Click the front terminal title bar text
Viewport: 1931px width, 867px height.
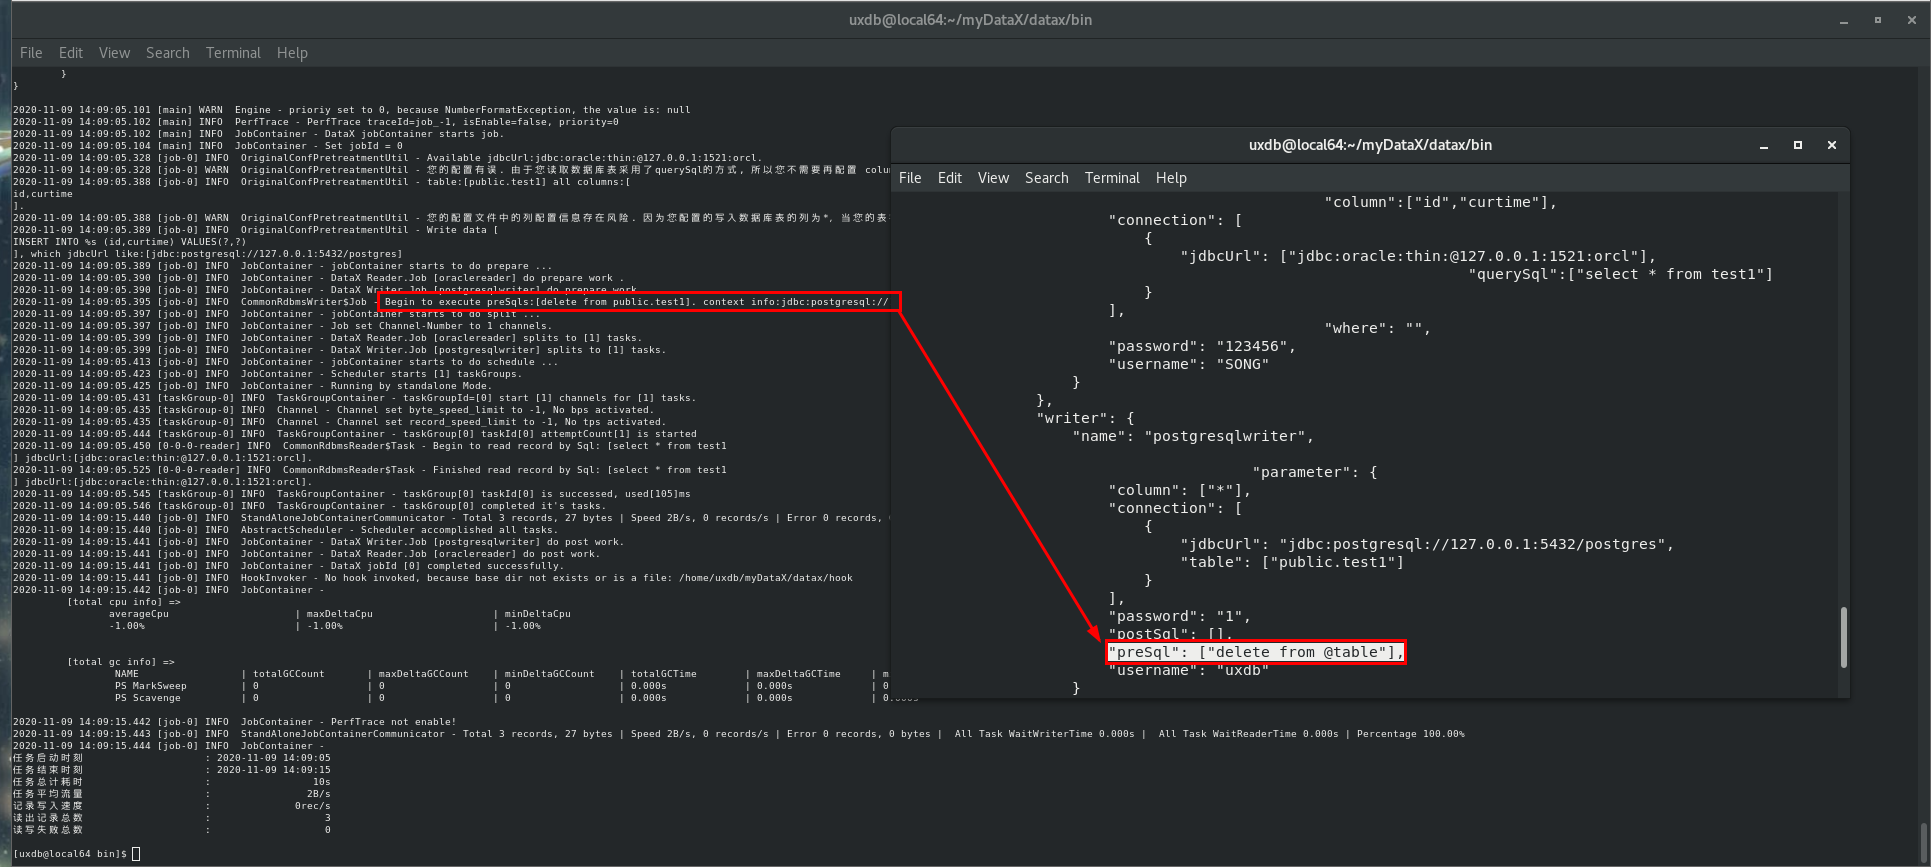[x=1370, y=145]
